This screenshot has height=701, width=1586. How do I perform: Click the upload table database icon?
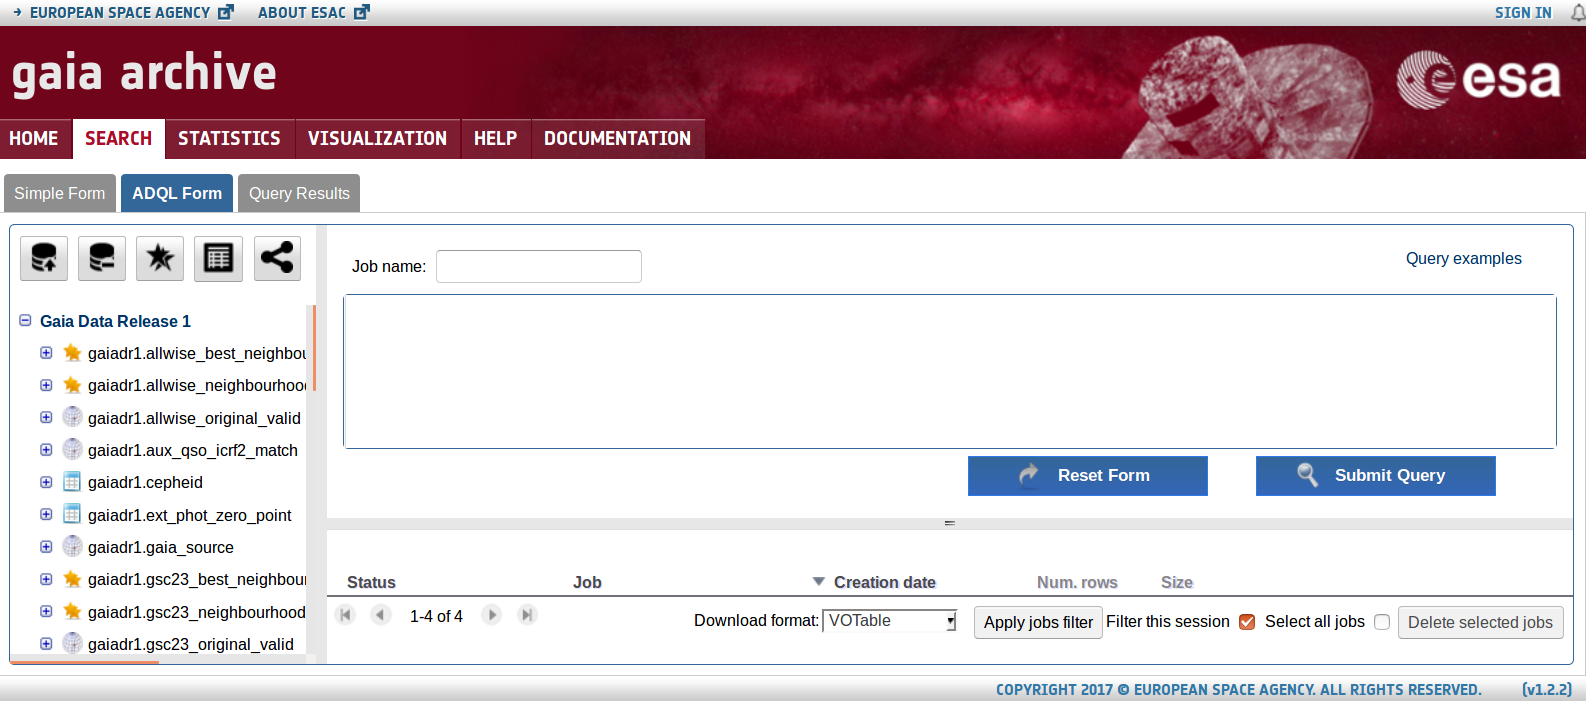pos(44,259)
